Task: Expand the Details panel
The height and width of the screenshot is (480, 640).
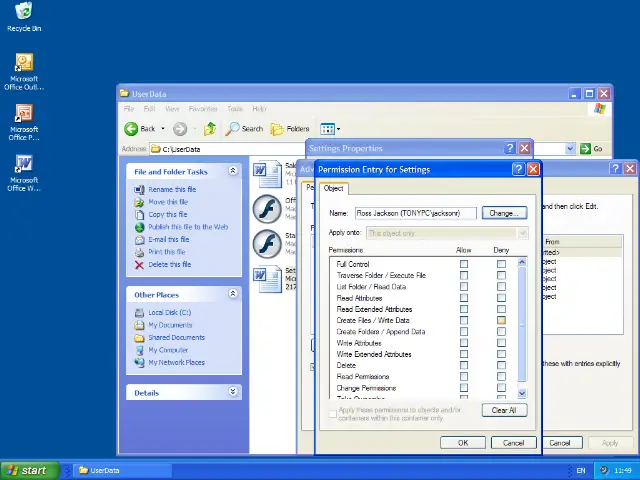Action: [x=233, y=392]
